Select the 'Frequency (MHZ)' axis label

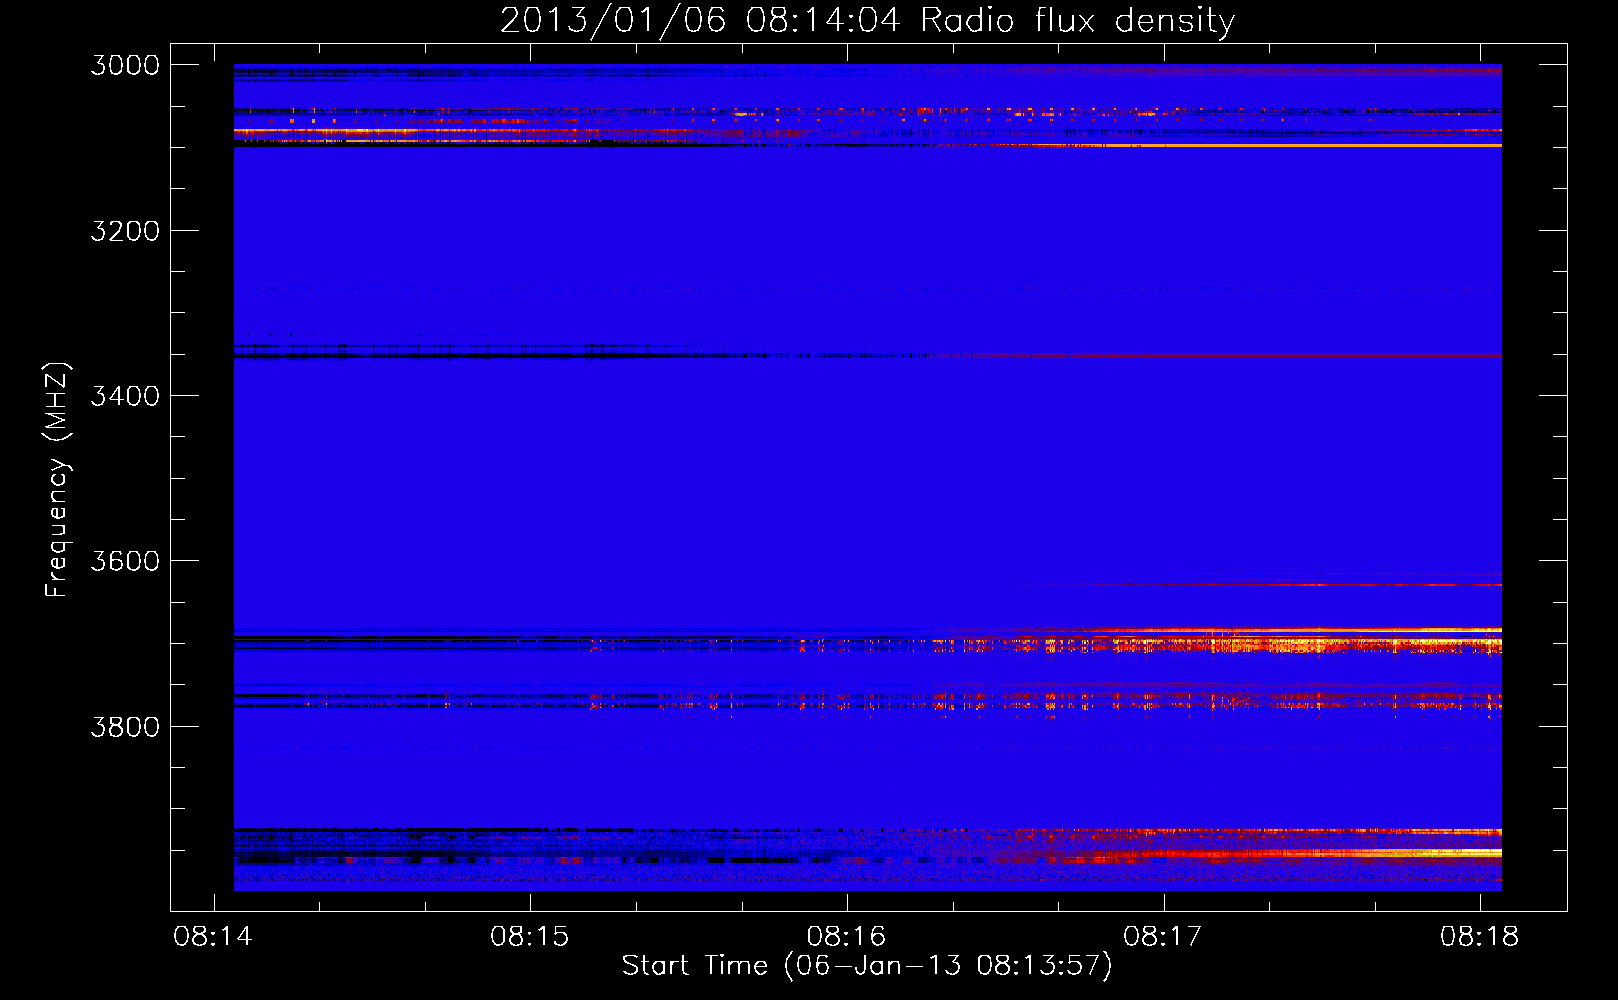(58, 480)
